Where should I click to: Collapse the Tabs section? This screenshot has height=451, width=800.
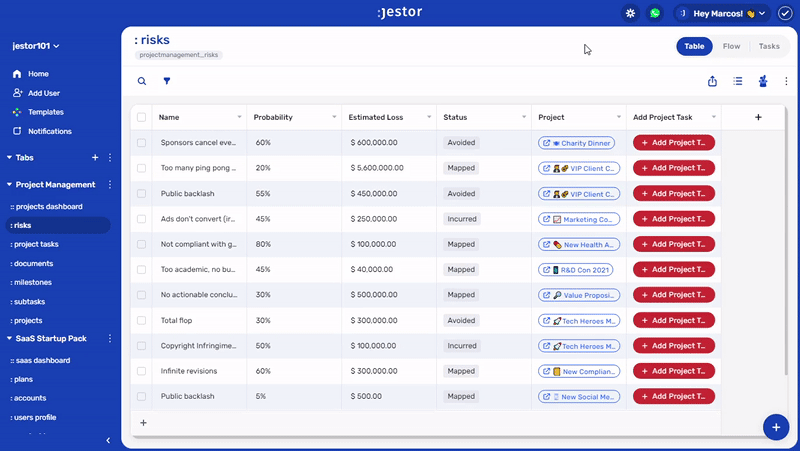[9, 158]
